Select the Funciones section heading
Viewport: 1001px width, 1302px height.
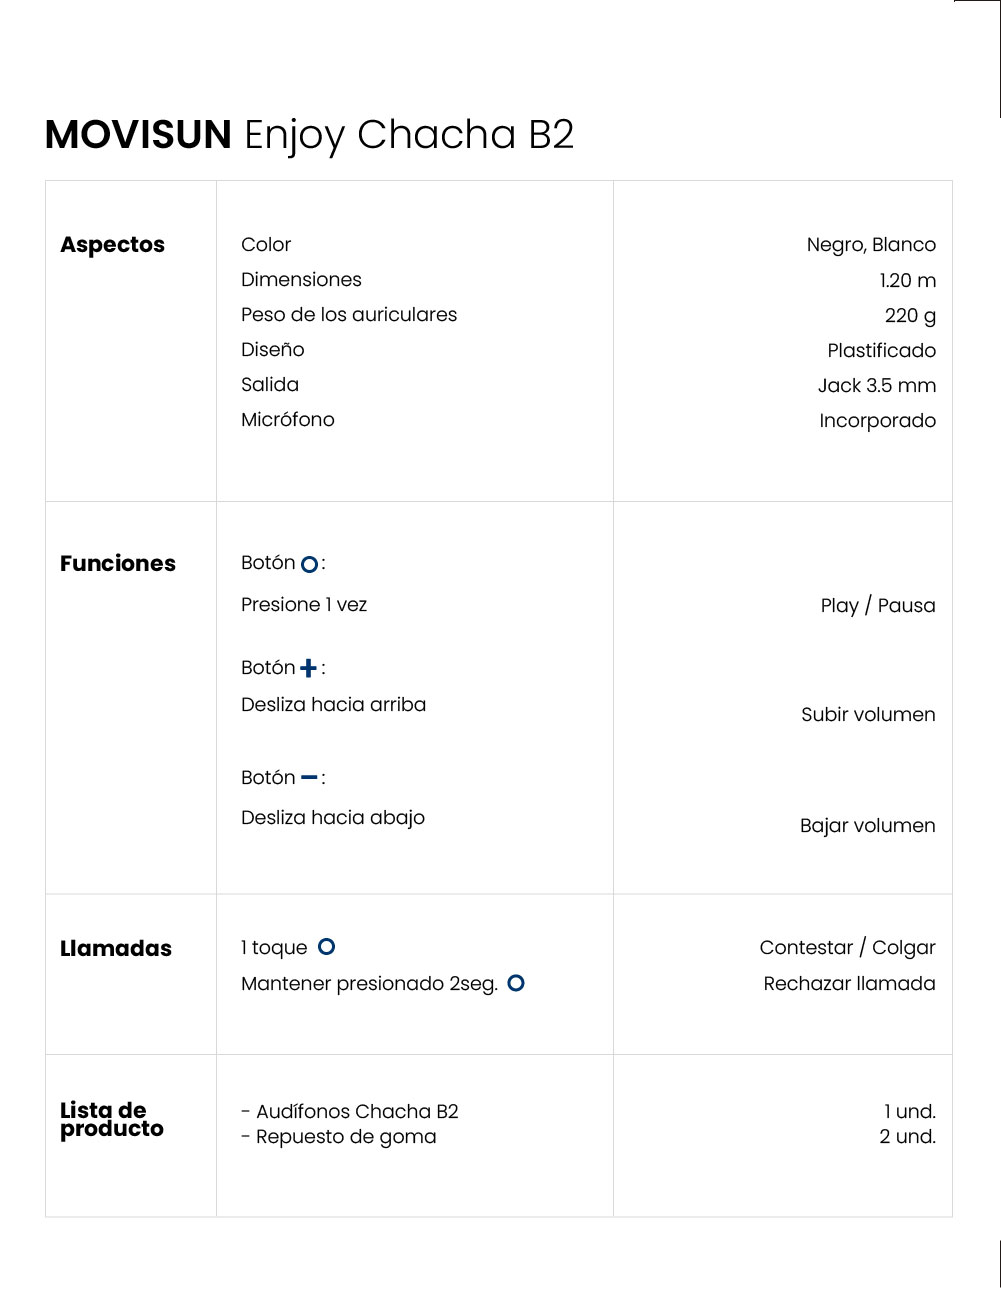(117, 564)
